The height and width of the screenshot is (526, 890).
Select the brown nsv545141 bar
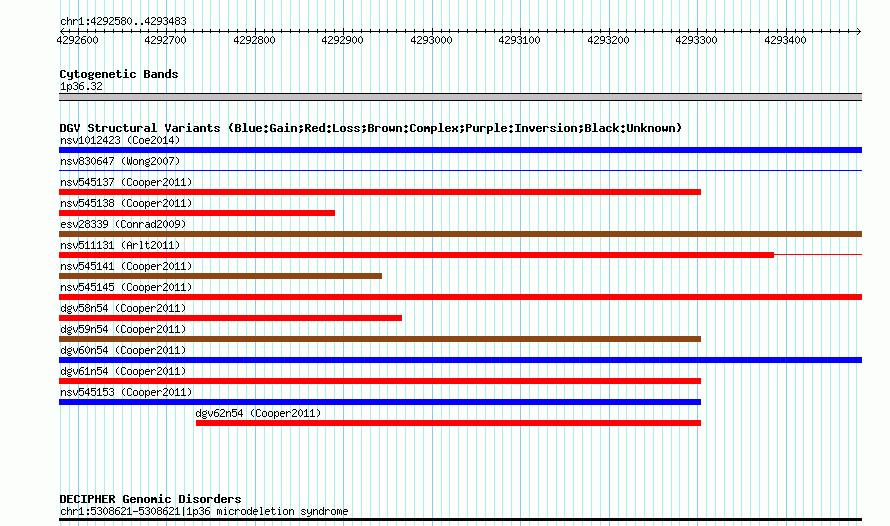220,276
